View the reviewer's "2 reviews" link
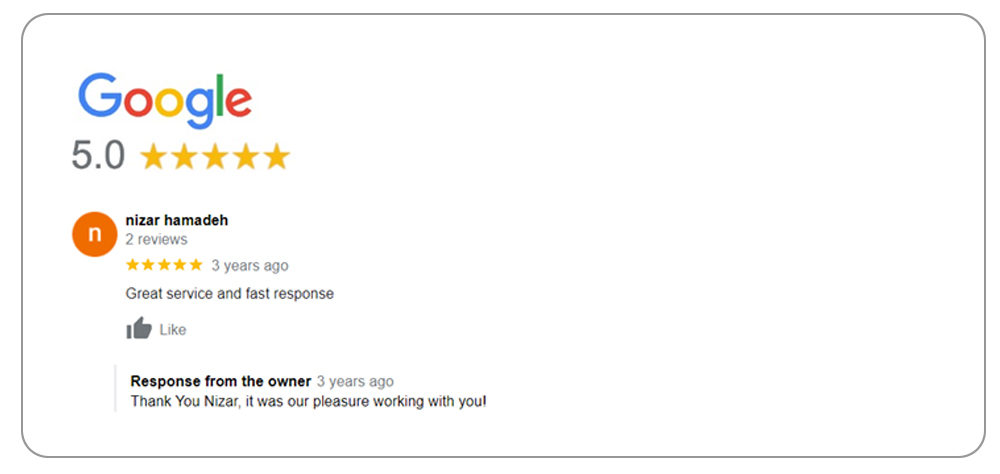The width and height of the screenshot is (1000, 474). tap(156, 240)
